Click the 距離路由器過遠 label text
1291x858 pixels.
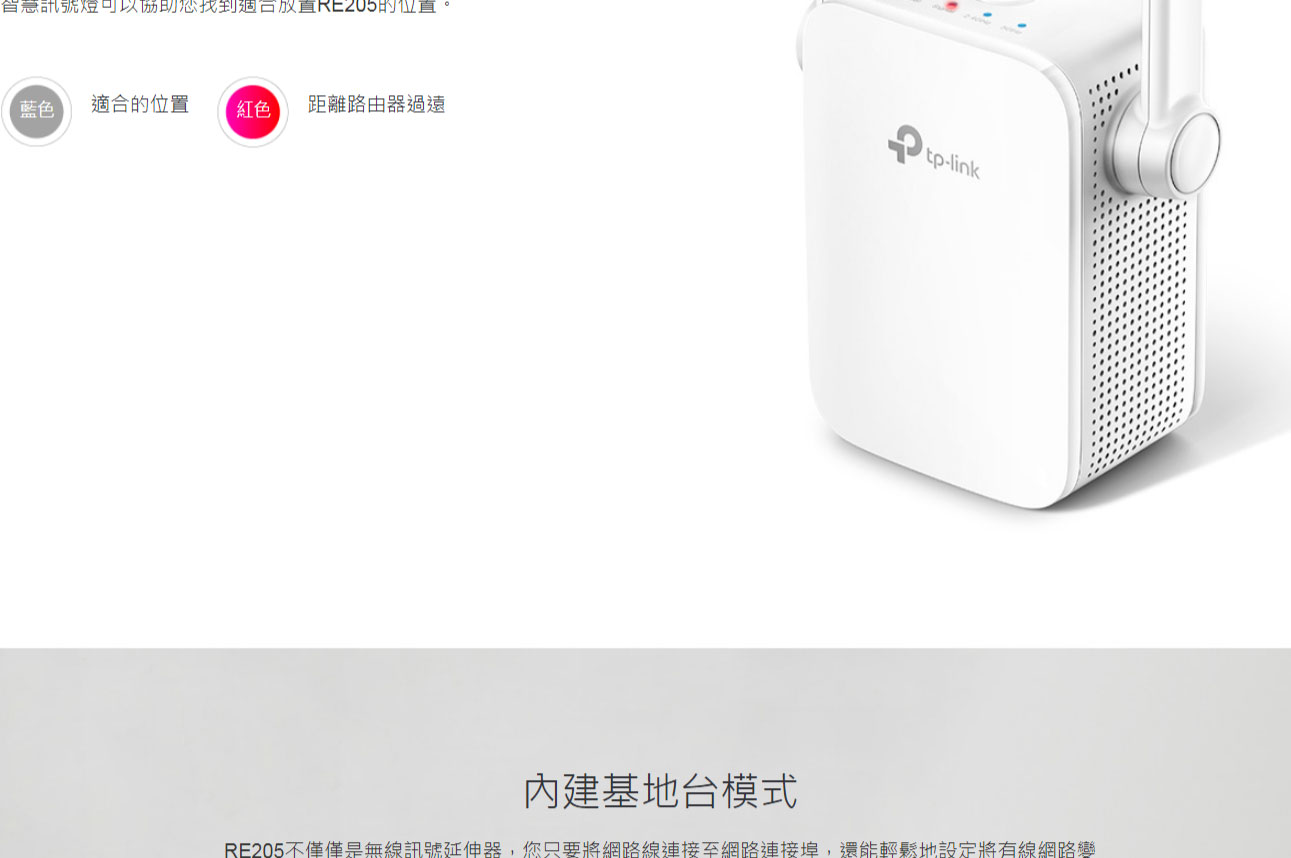tap(377, 104)
